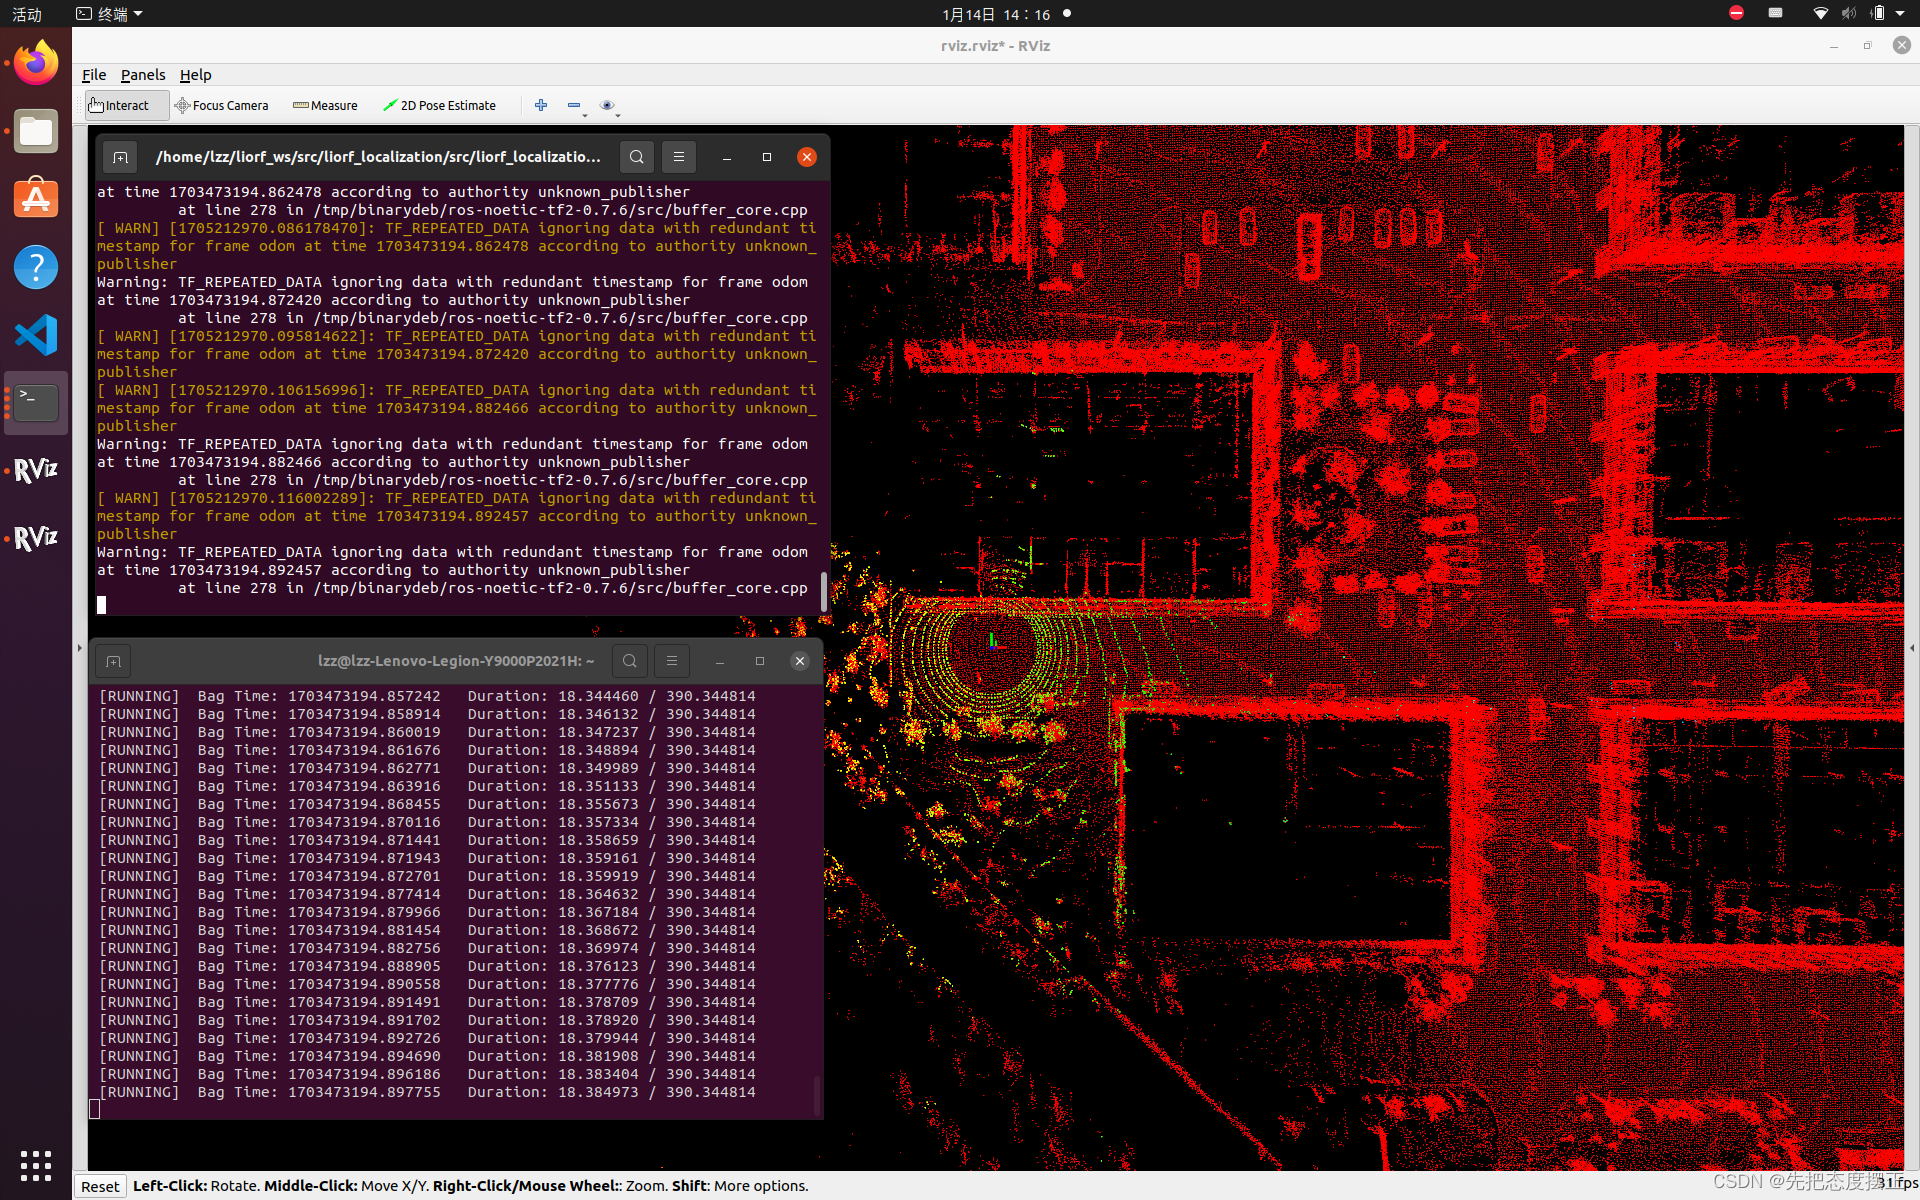Open the File menu
The image size is (1920, 1200).
coord(94,75)
